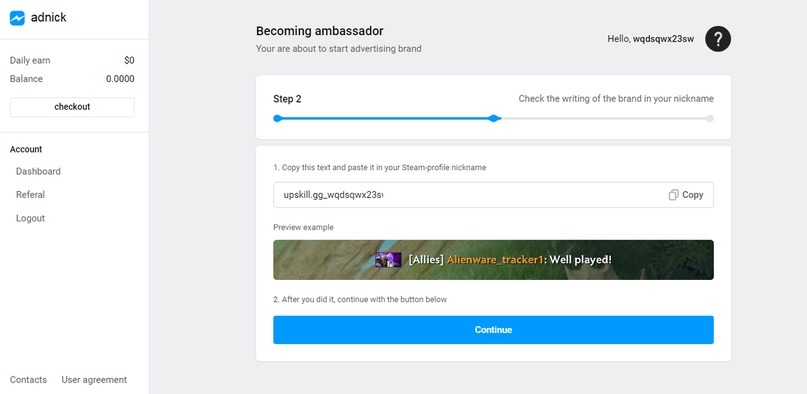Open the Dashboard menu item
The height and width of the screenshot is (394, 807).
tap(38, 171)
